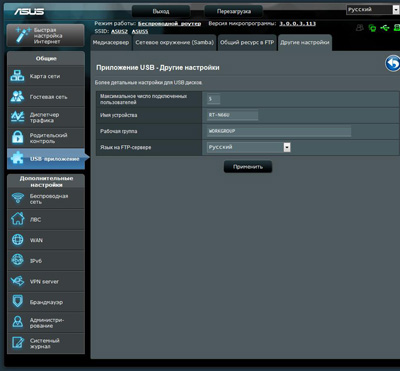Click the Выход logout button

coord(161,11)
